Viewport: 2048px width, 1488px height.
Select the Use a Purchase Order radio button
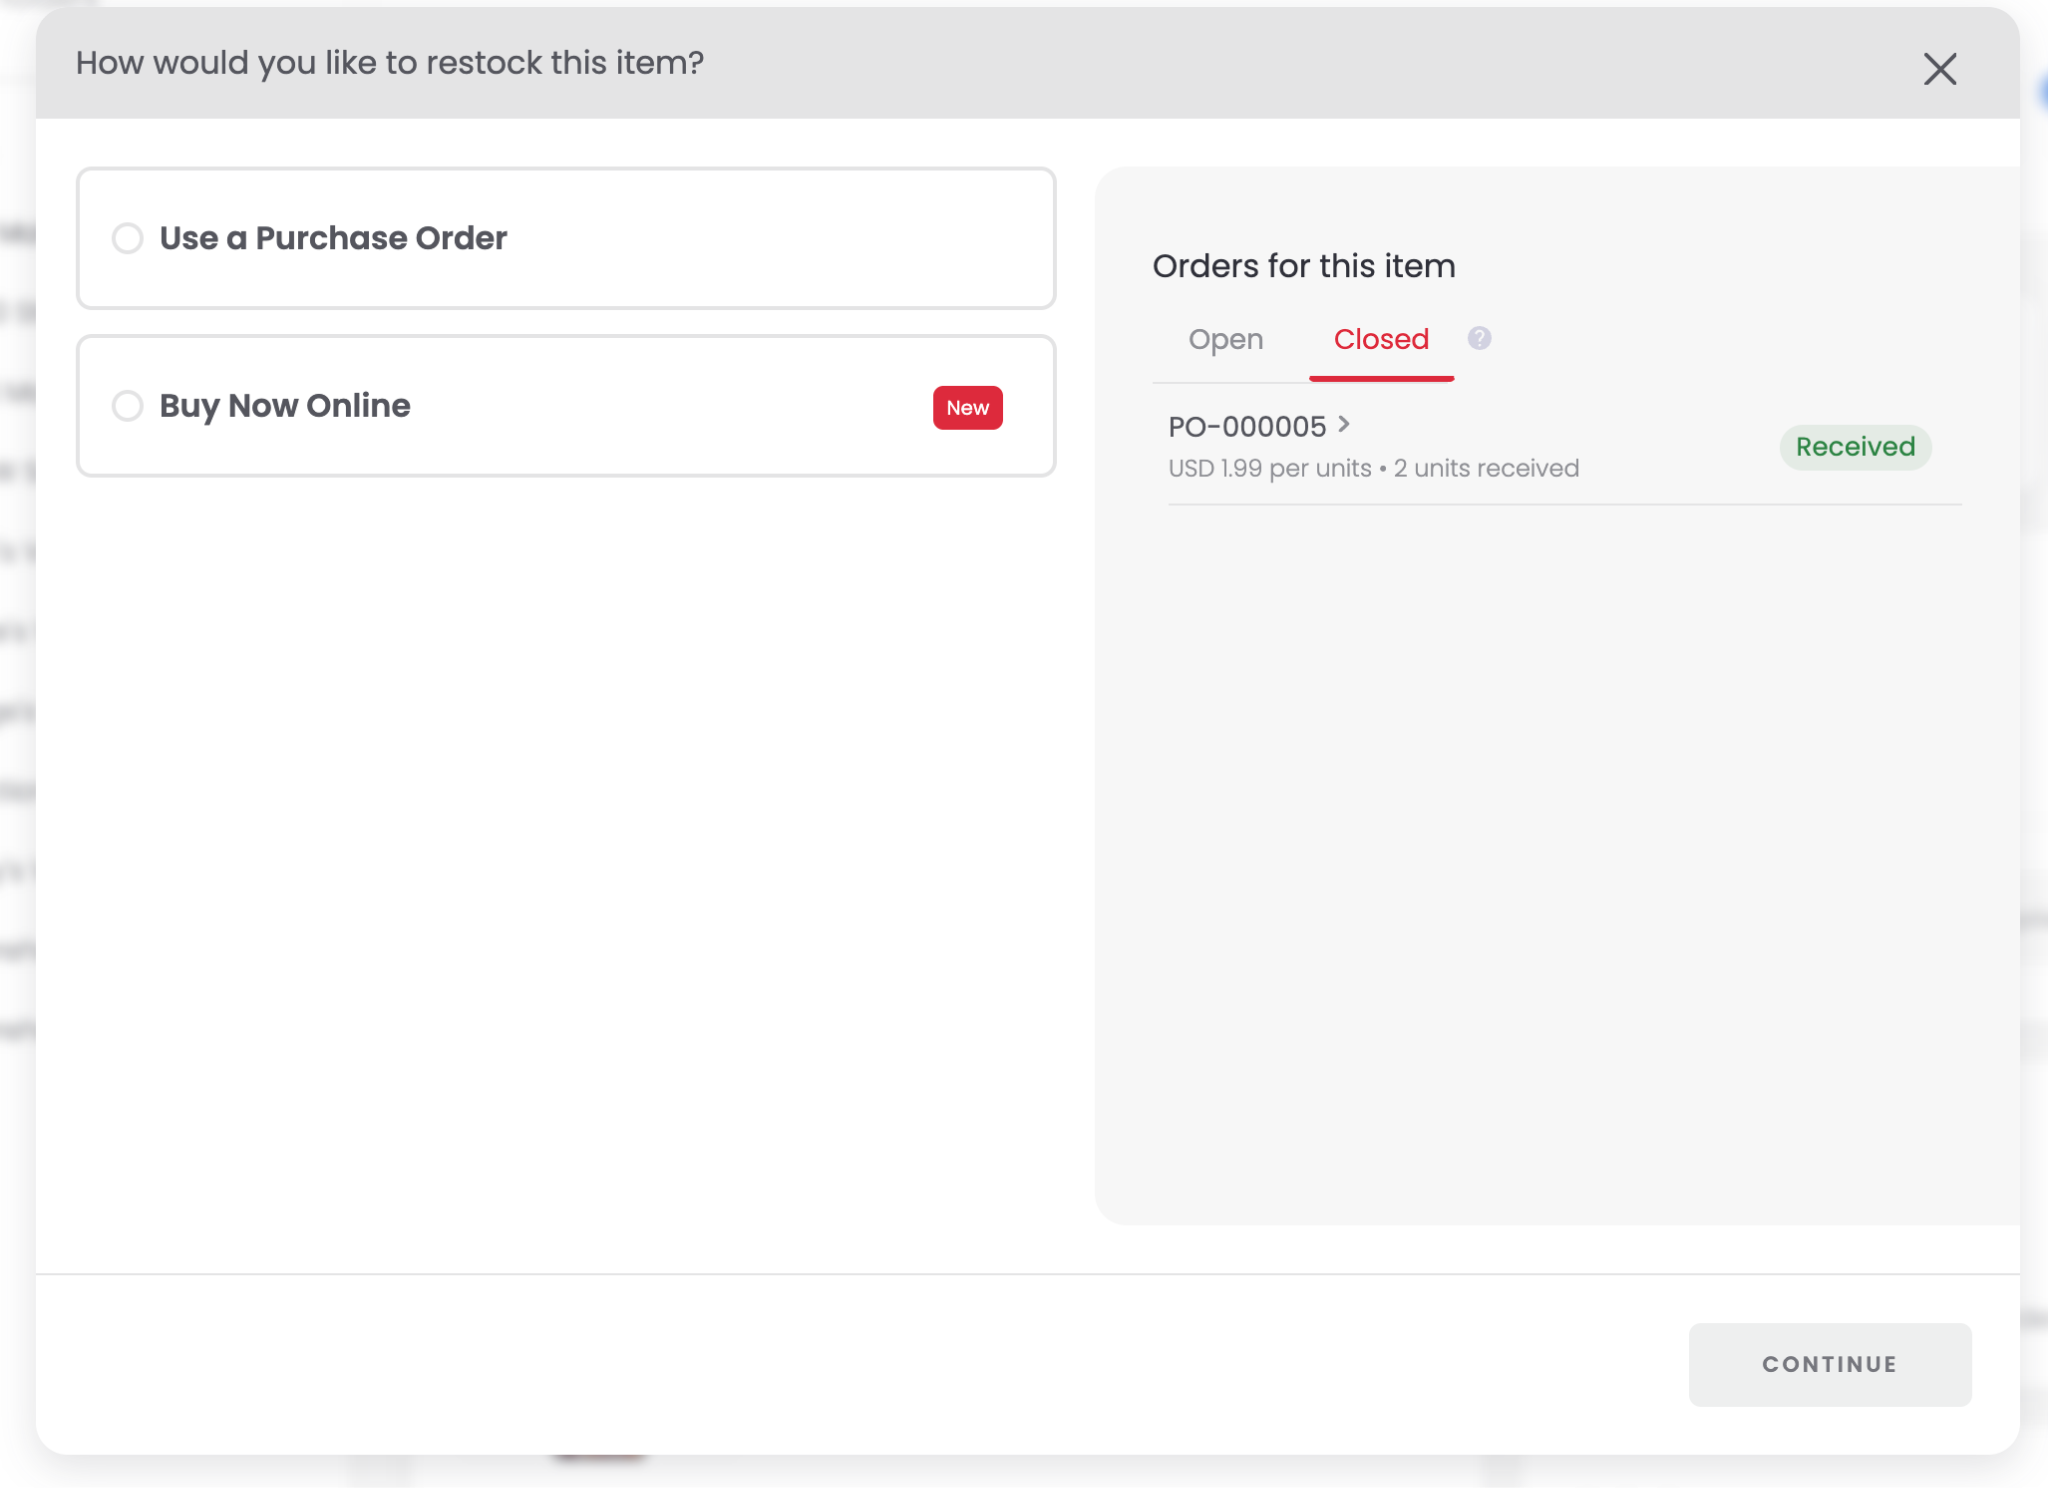click(127, 238)
